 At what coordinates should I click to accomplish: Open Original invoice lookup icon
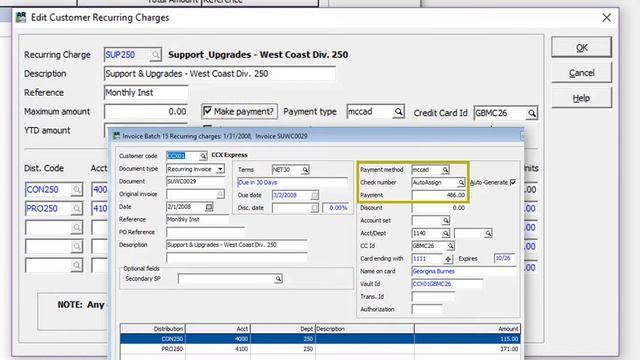[220, 194]
